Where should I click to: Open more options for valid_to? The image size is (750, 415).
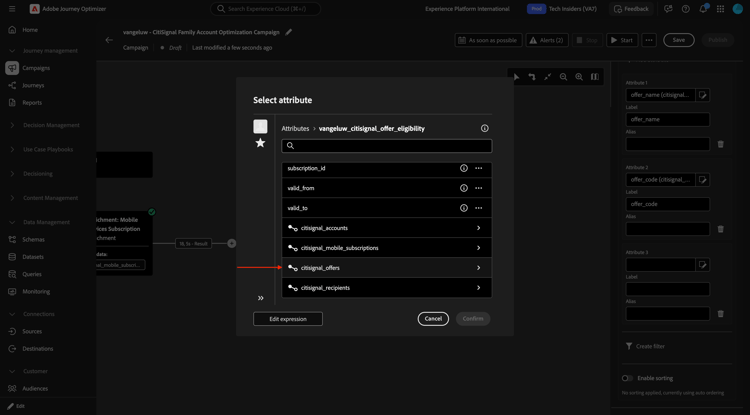[478, 208]
